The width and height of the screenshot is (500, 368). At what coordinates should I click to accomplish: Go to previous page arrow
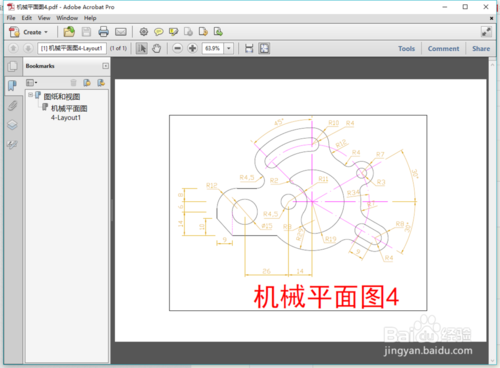pyautogui.click(x=13, y=49)
